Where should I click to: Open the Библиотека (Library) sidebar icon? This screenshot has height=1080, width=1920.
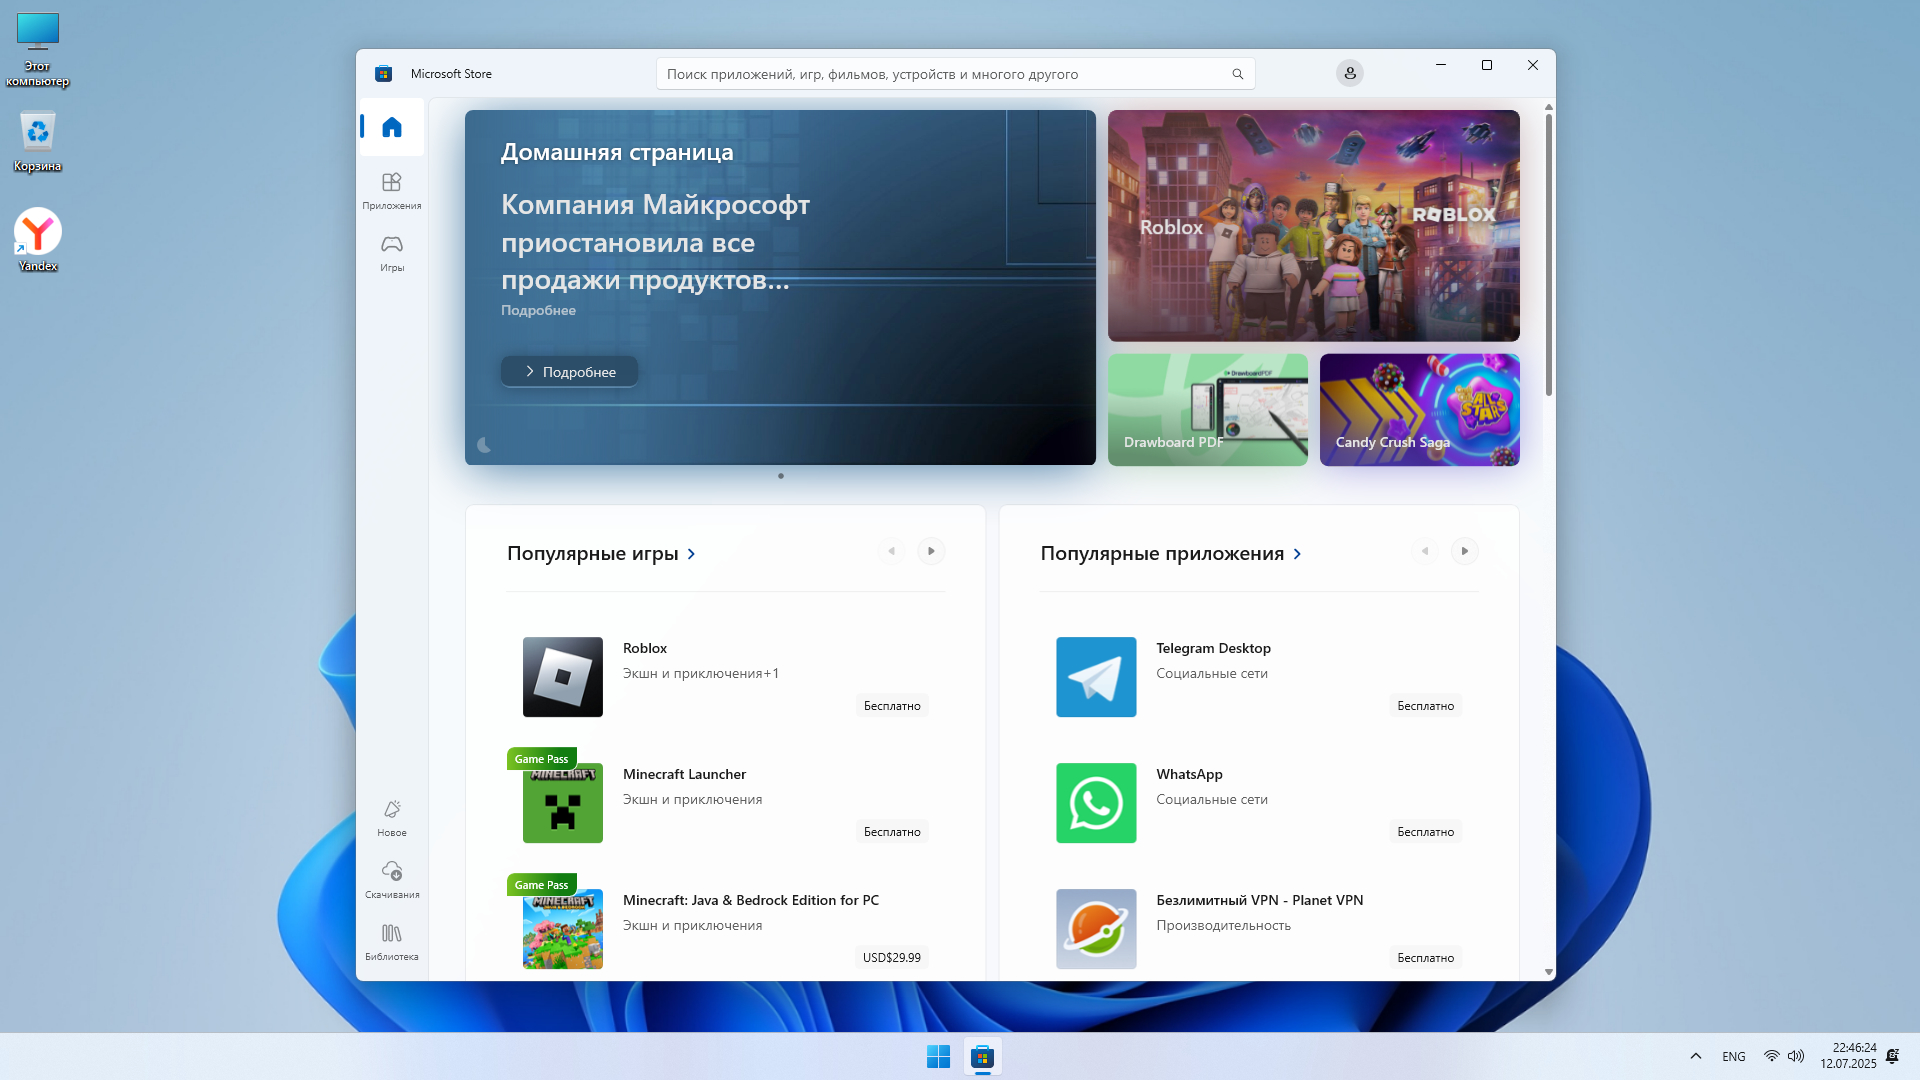click(392, 941)
